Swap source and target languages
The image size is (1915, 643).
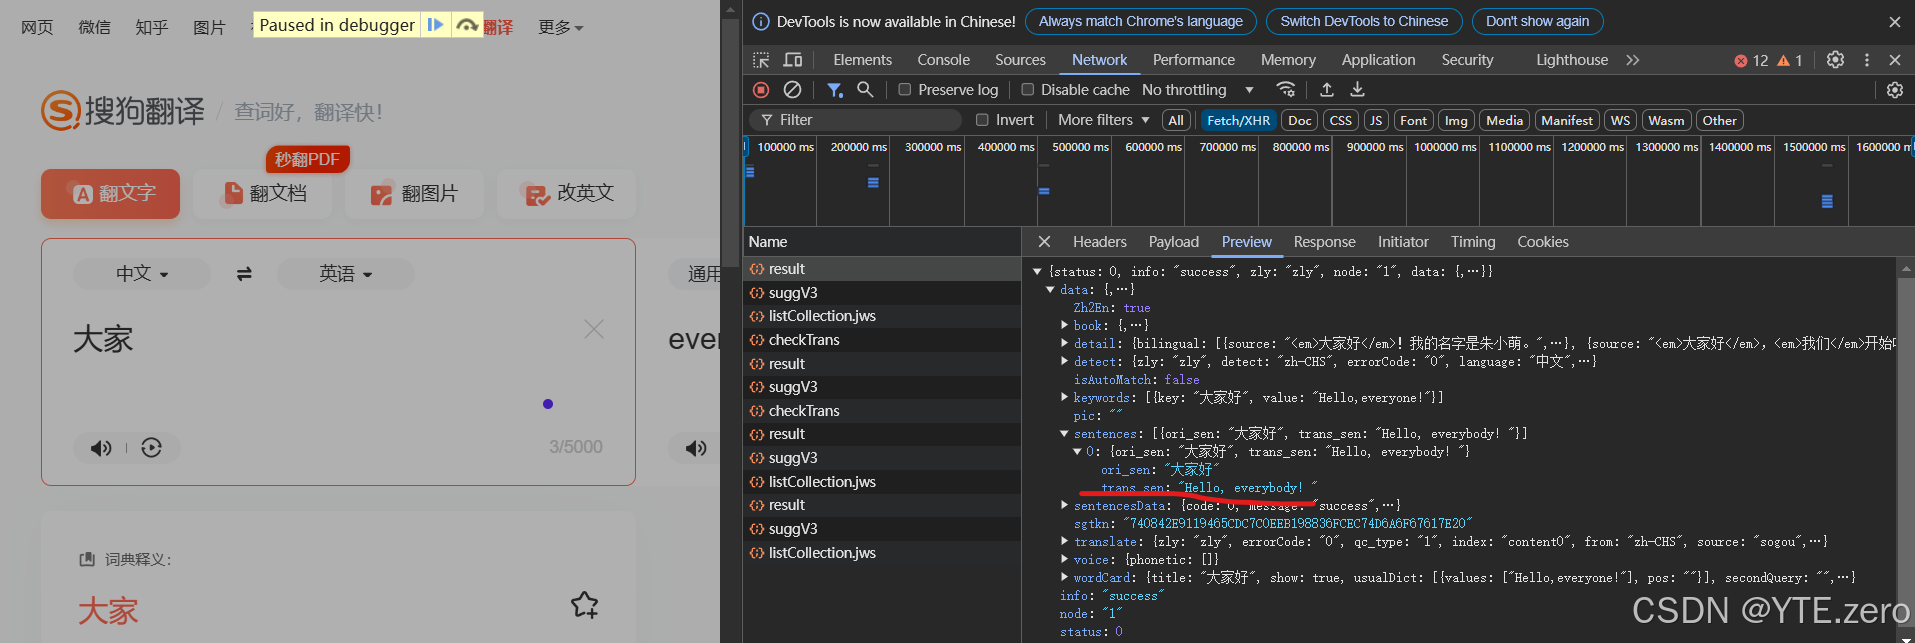(244, 274)
